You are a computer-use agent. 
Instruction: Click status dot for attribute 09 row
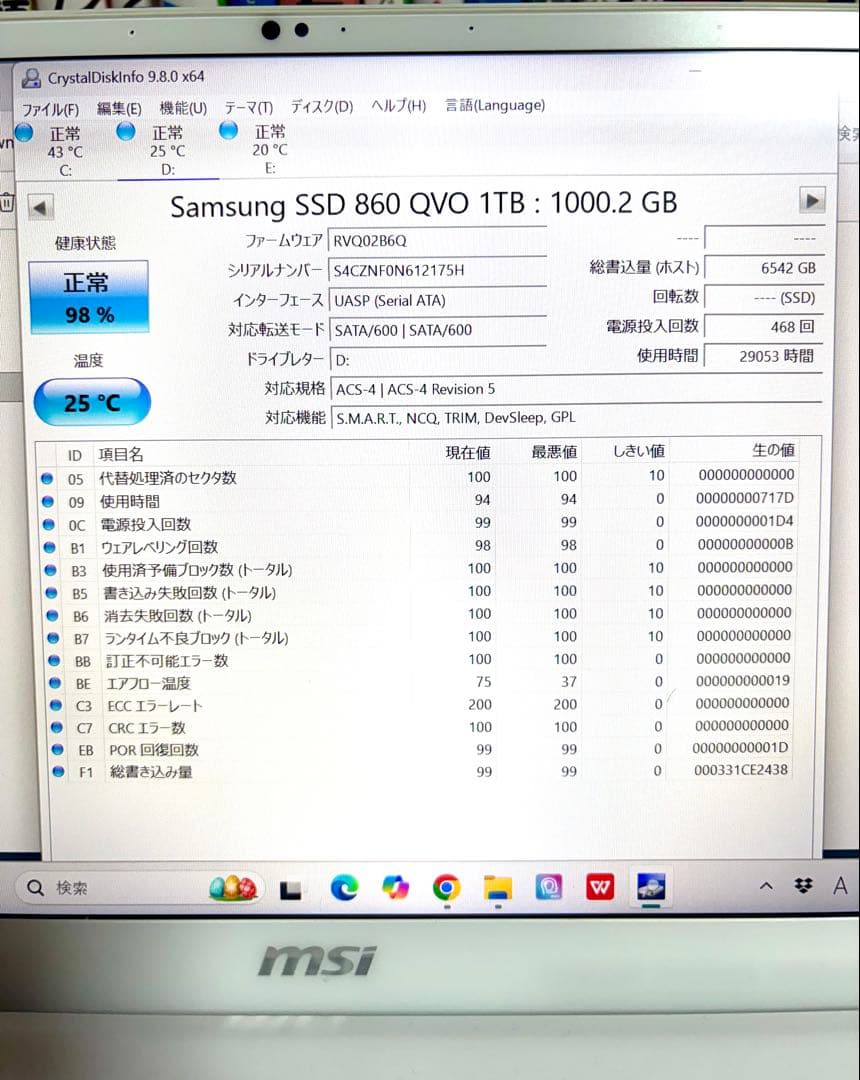[48, 501]
